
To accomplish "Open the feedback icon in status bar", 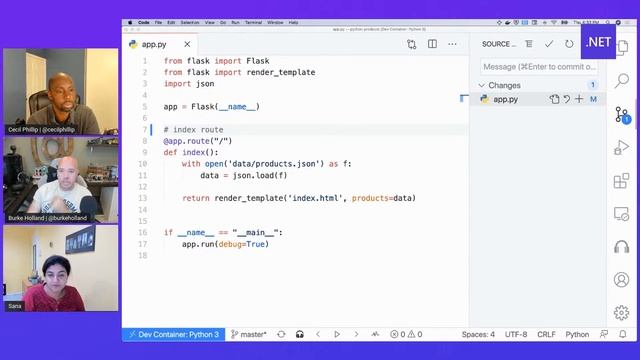I will tap(604, 334).
